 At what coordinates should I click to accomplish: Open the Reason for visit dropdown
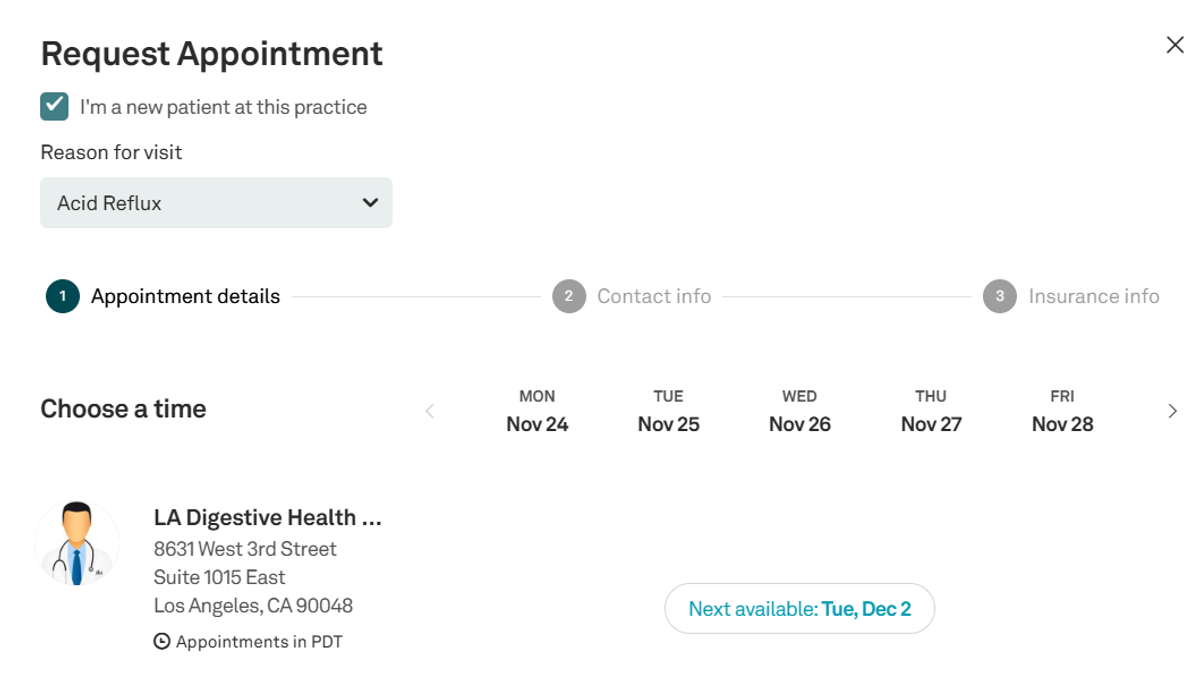pyautogui.click(x=216, y=203)
